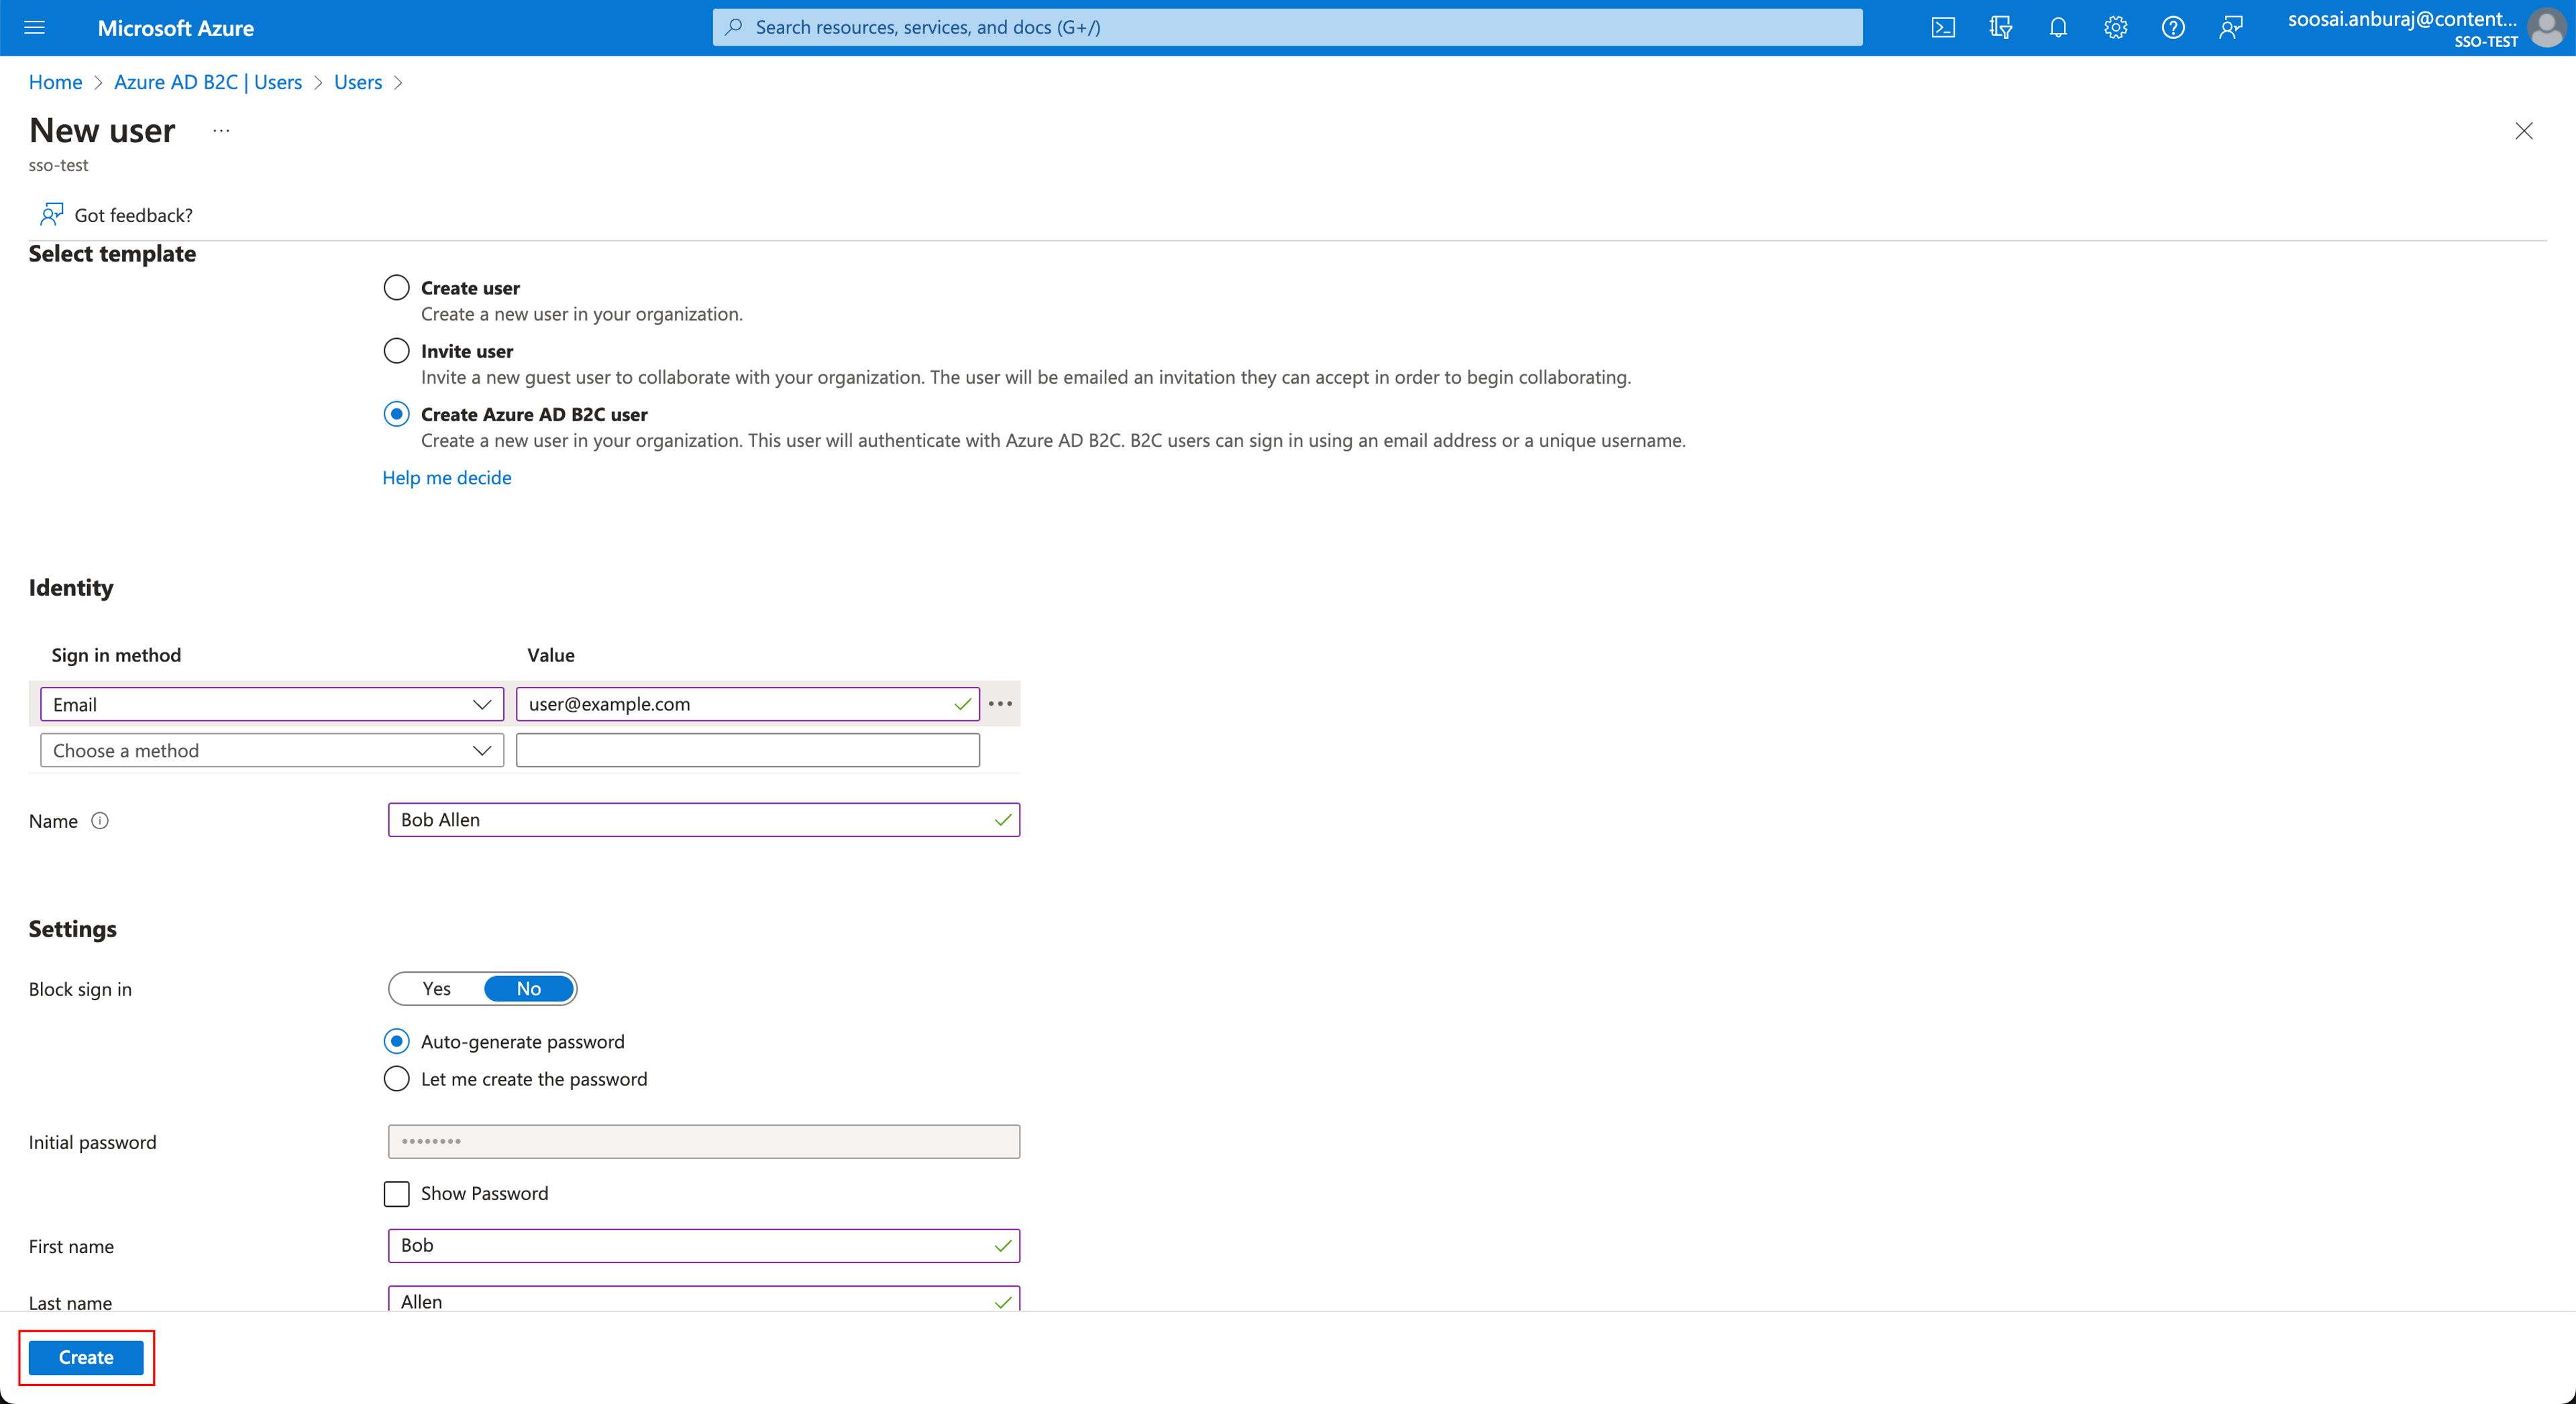This screenshot has height=1404, width=2576.
Task: Click the Microsoft Azure logo text
Action: (176, 28)
